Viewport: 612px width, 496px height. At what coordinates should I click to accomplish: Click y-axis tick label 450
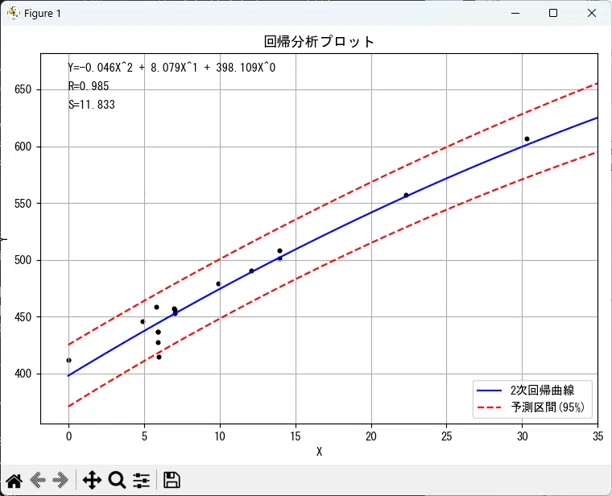click(x=23, y=317)
